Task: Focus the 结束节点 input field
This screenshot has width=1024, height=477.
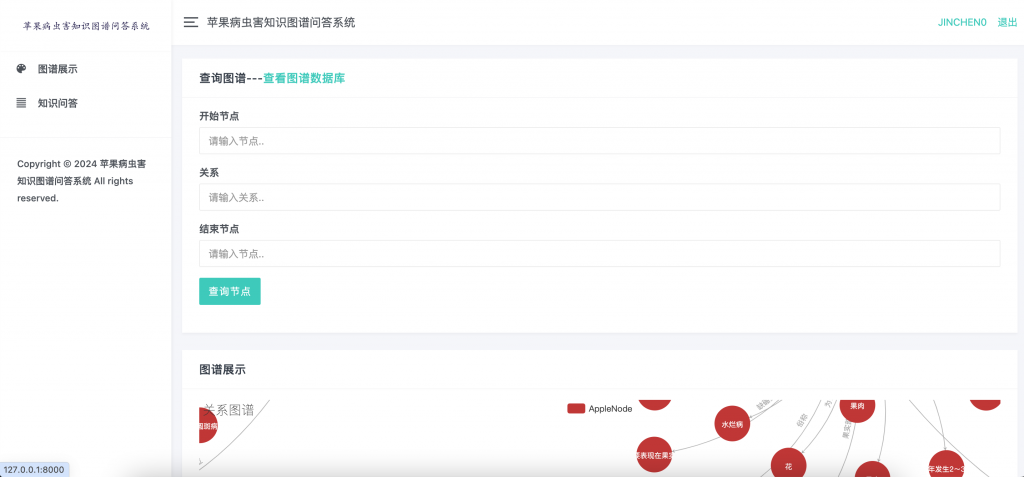Action: (x=600, y=254)
